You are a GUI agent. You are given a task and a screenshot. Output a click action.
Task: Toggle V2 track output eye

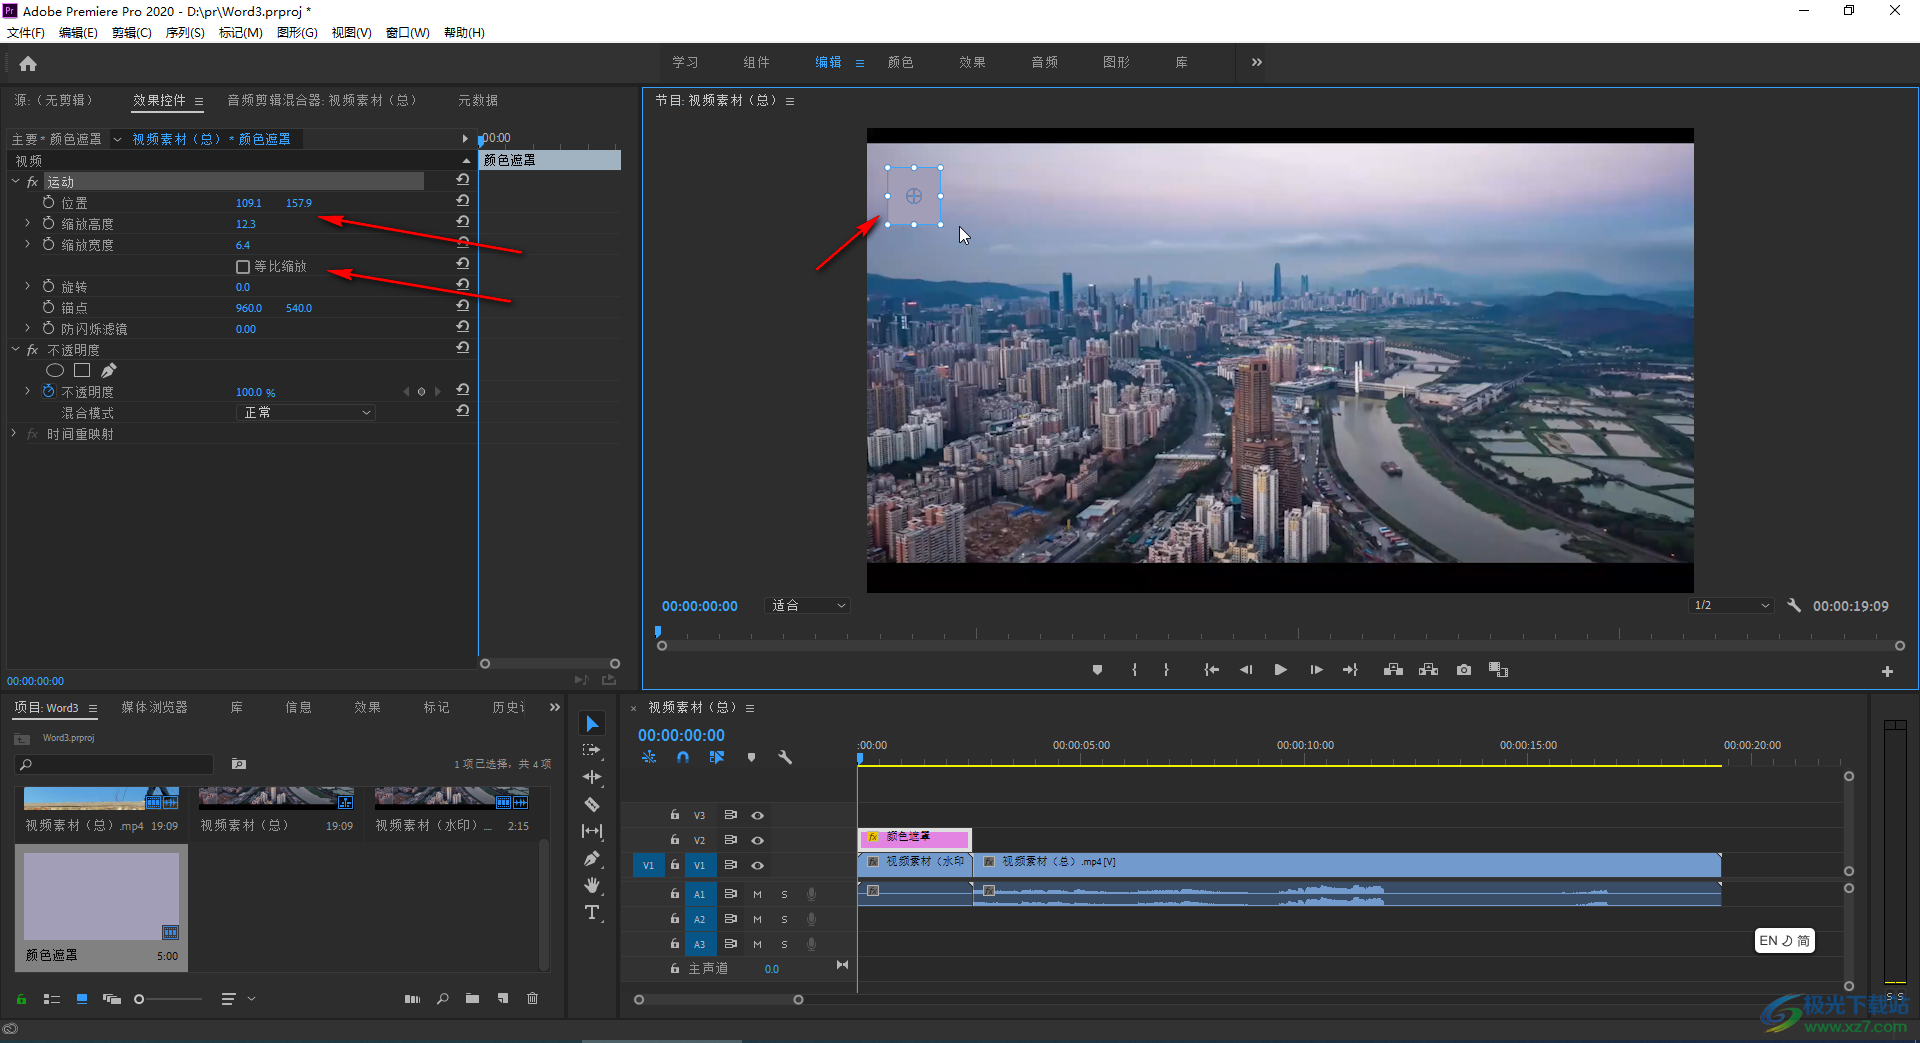757,841
